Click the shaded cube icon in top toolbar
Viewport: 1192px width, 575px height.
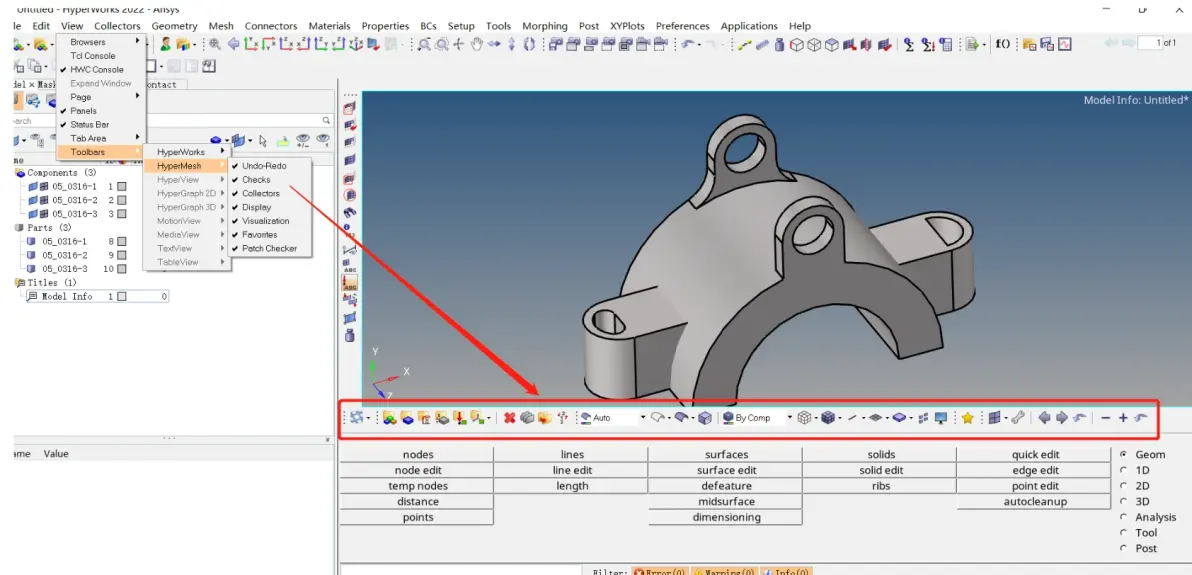tap(832, 45)
